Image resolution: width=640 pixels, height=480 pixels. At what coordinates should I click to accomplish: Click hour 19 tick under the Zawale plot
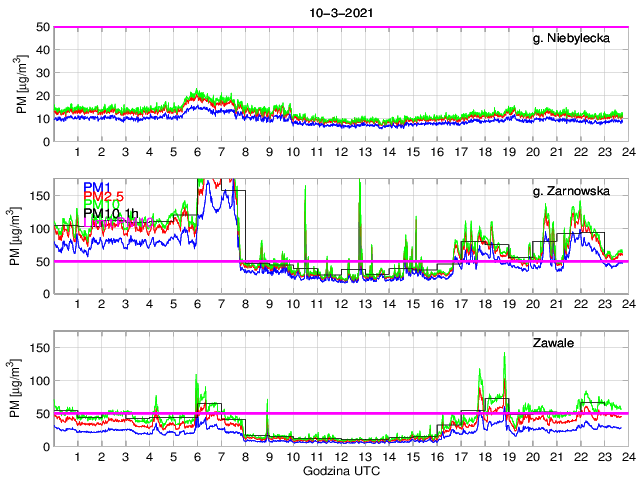(509, 457)
